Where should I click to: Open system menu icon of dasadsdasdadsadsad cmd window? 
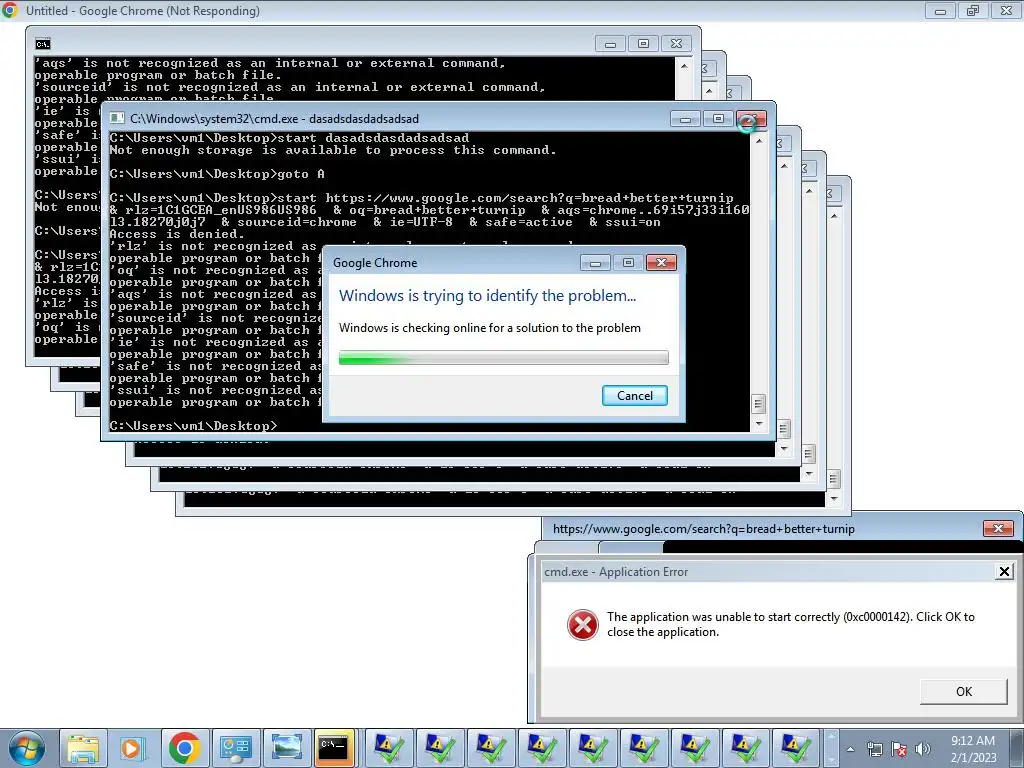(x=117, y=118)
